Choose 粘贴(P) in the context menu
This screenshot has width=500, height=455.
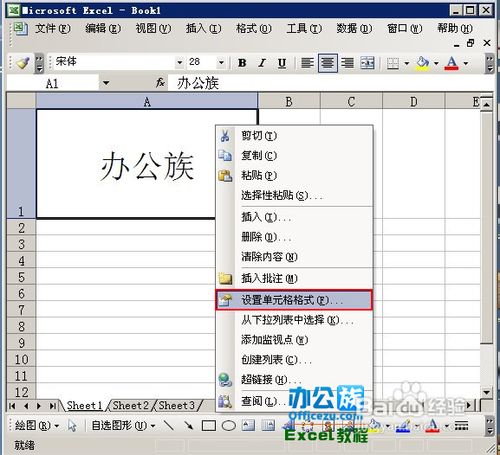pyautogui.click(x=294, y=175)
